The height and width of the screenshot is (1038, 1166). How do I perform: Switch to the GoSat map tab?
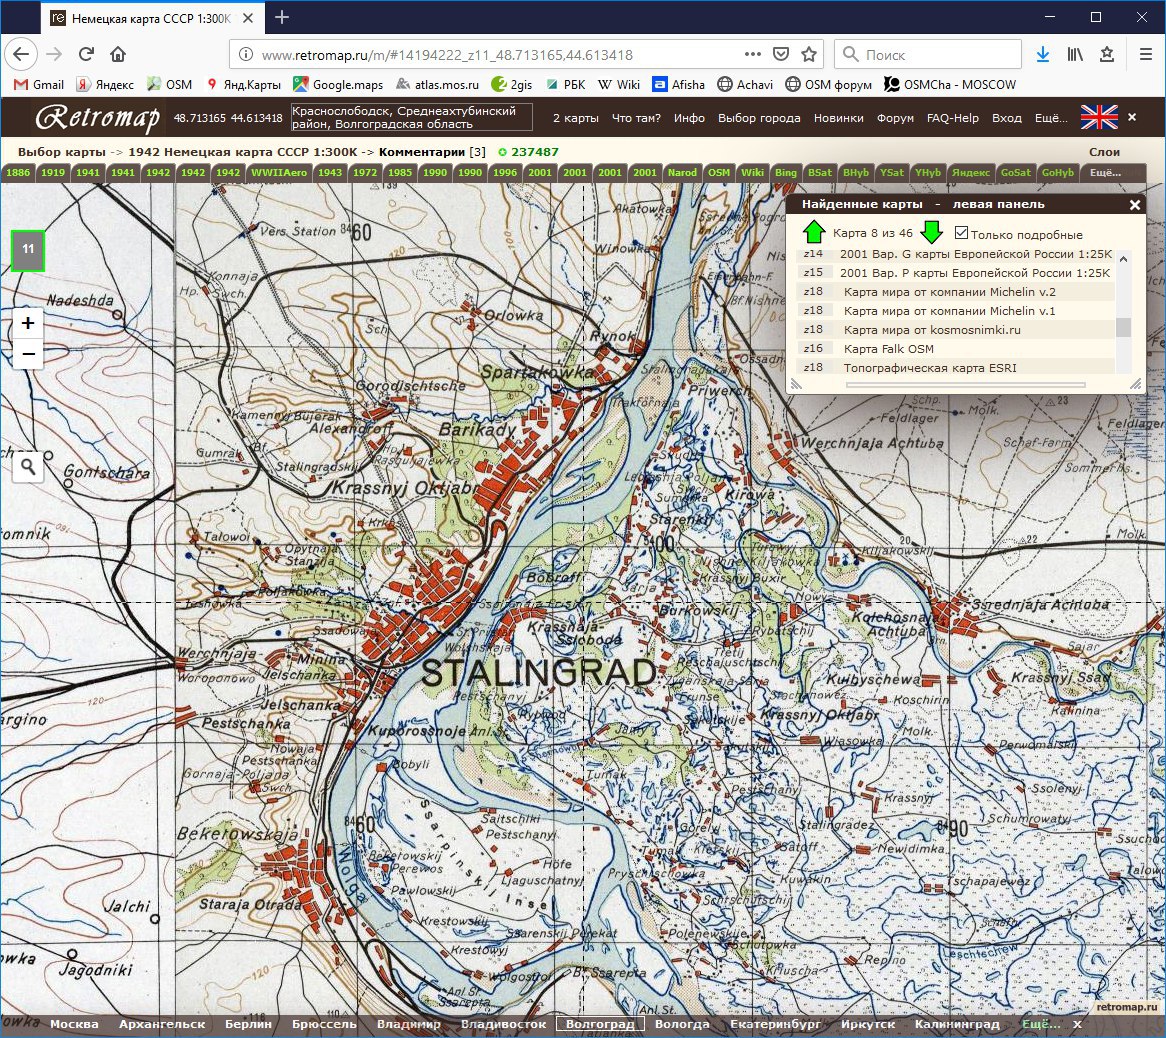tap(1016, 173)
